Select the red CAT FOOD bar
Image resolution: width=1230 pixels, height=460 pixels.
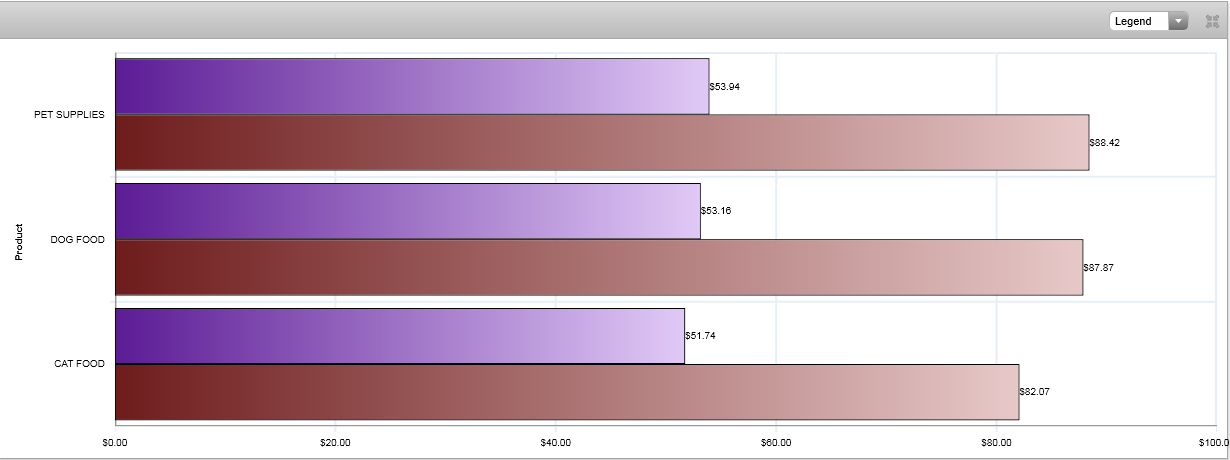point(567,392)
